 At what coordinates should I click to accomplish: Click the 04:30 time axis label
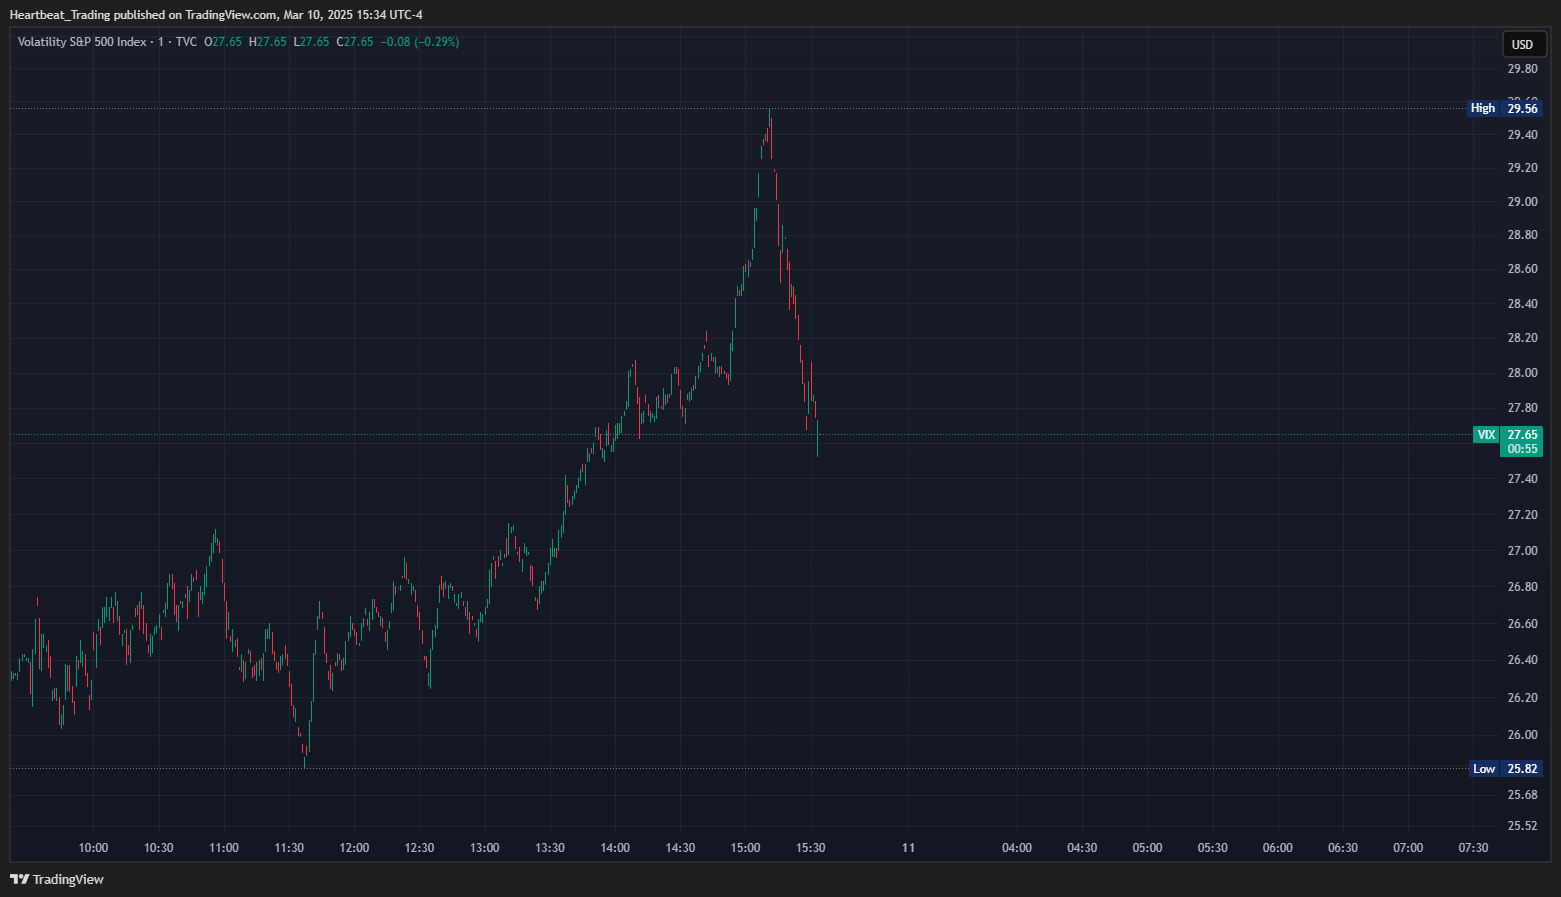click(1082, 848)
